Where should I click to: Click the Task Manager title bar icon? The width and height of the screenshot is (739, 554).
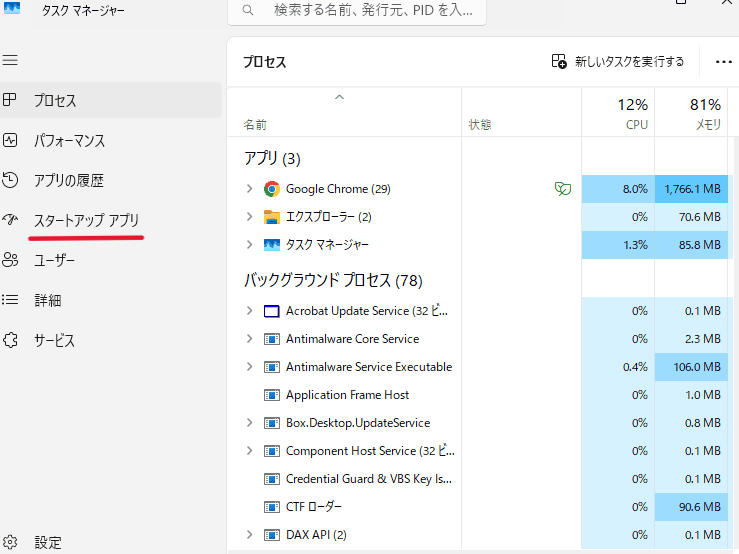pyautogui.click(x=12, y=8)
